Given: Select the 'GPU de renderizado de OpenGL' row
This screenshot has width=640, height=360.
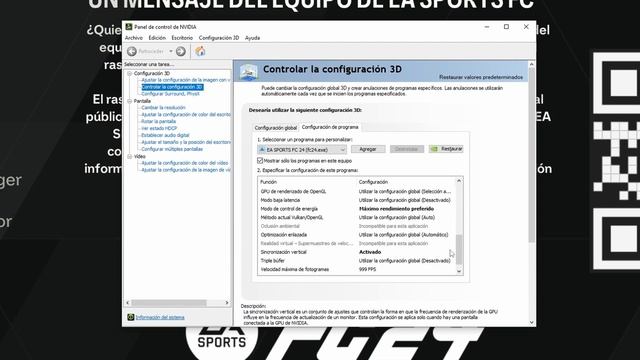Looking at the screenshot, I should tap(357, 191).
